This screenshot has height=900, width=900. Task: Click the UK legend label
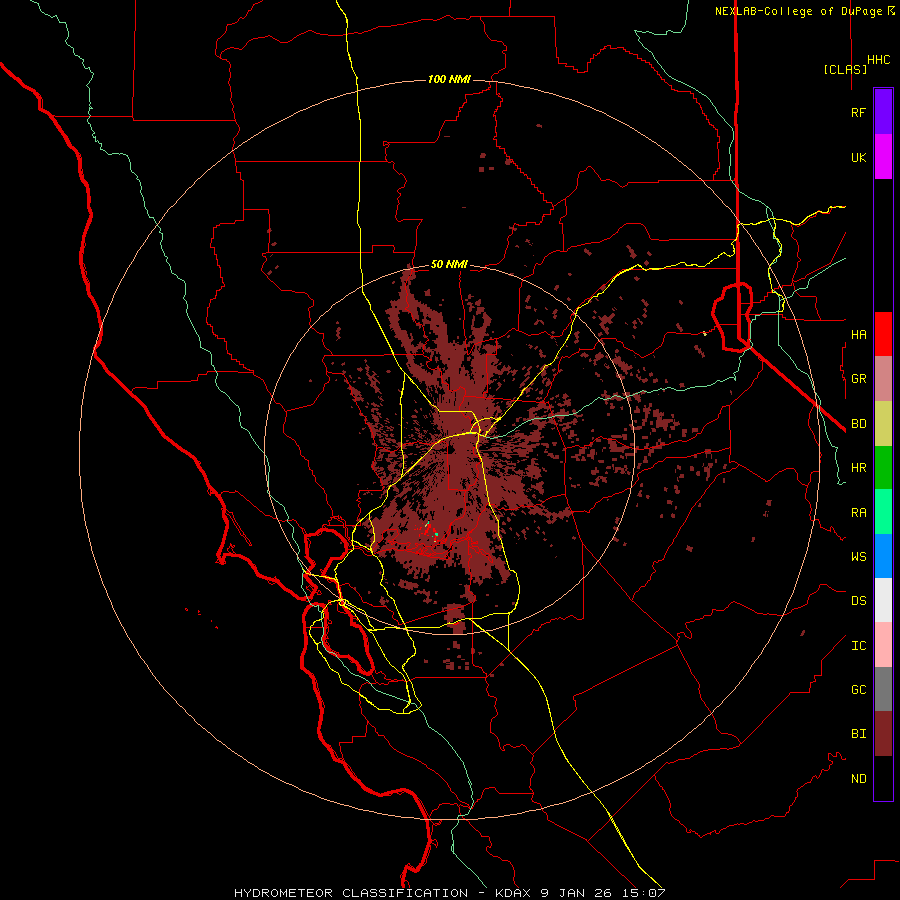(x=858, y=157)
